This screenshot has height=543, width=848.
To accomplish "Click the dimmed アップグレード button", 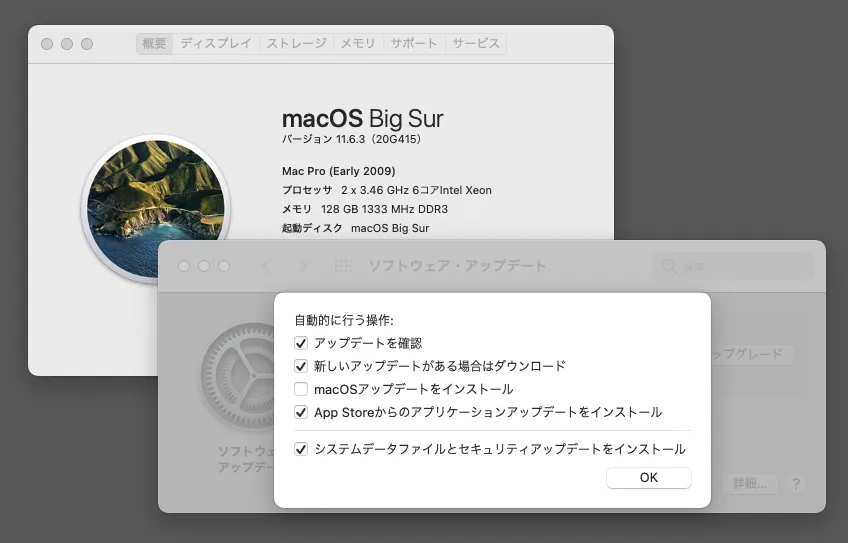I will click(751, 354).
